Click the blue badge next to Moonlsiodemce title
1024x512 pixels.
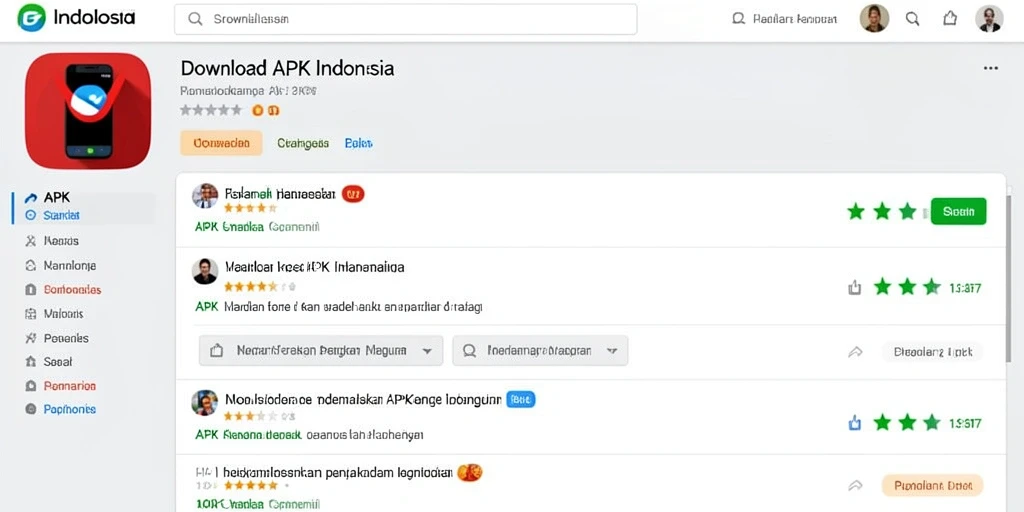tap(520, 399)
